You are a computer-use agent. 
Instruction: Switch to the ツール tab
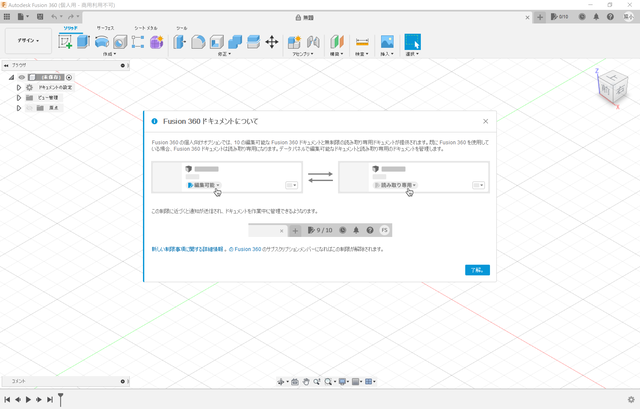182,28
